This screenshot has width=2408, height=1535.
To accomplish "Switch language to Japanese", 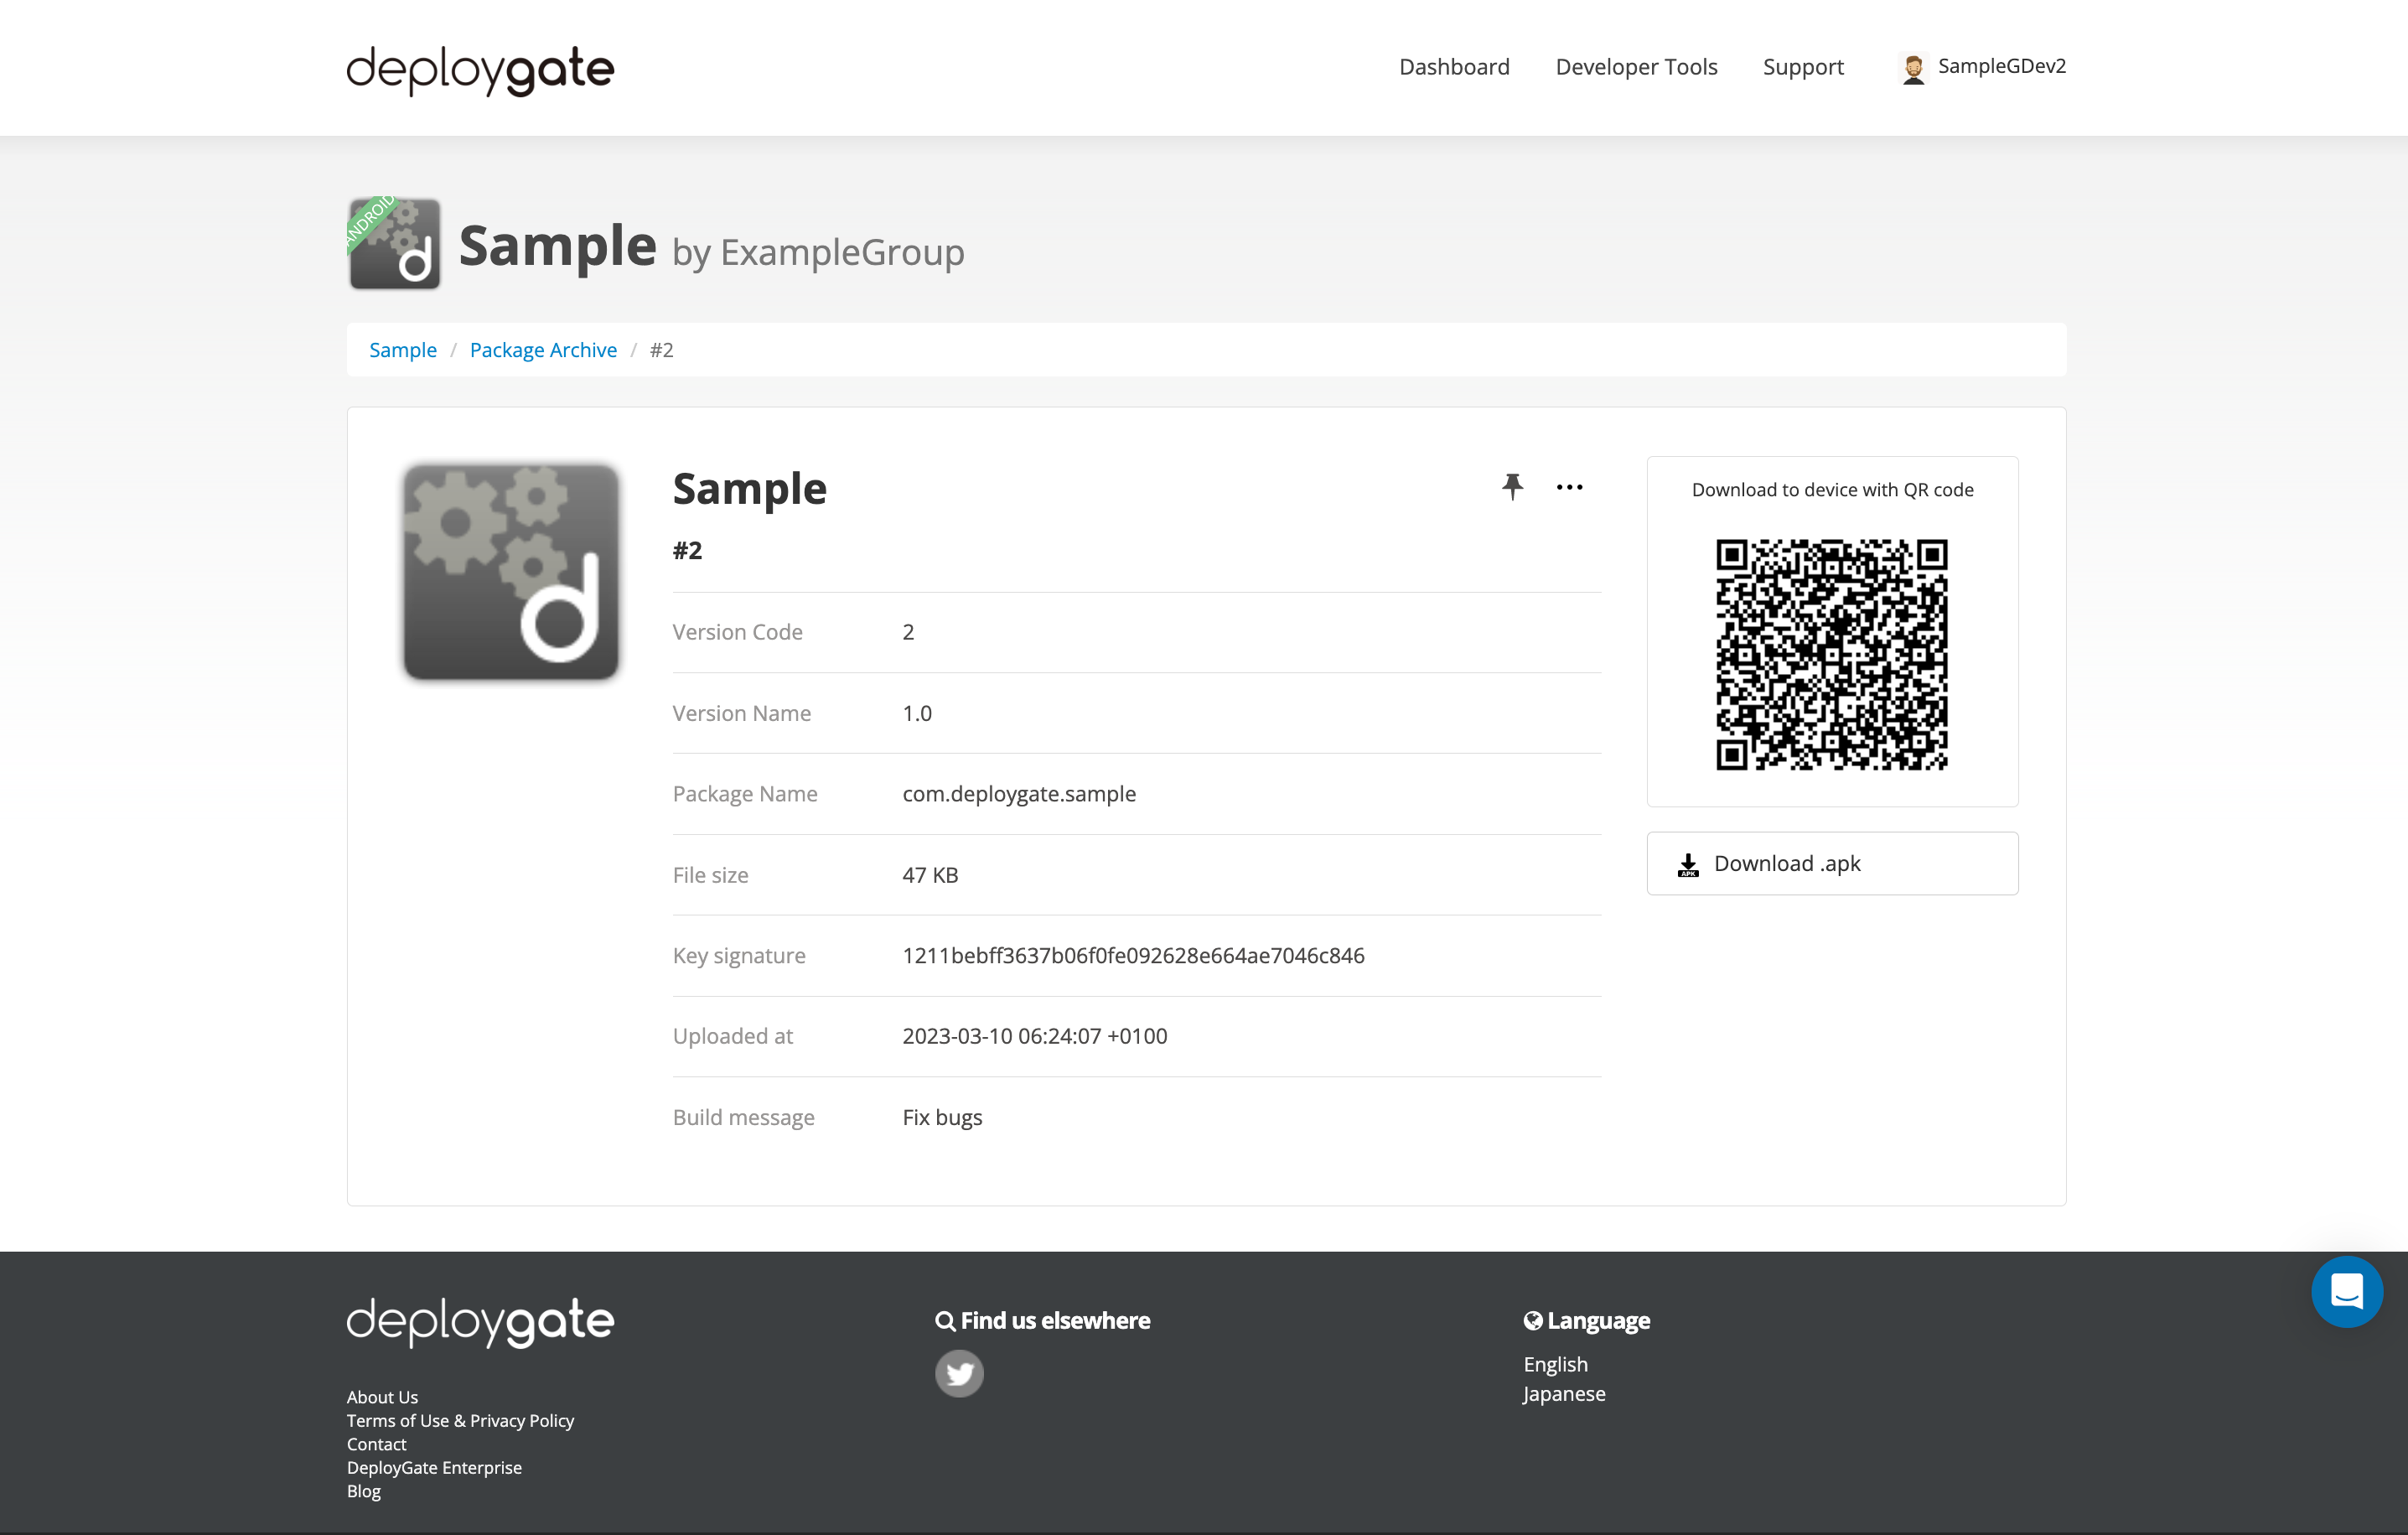I will pyautogui.click(x=1563, y=1393).
